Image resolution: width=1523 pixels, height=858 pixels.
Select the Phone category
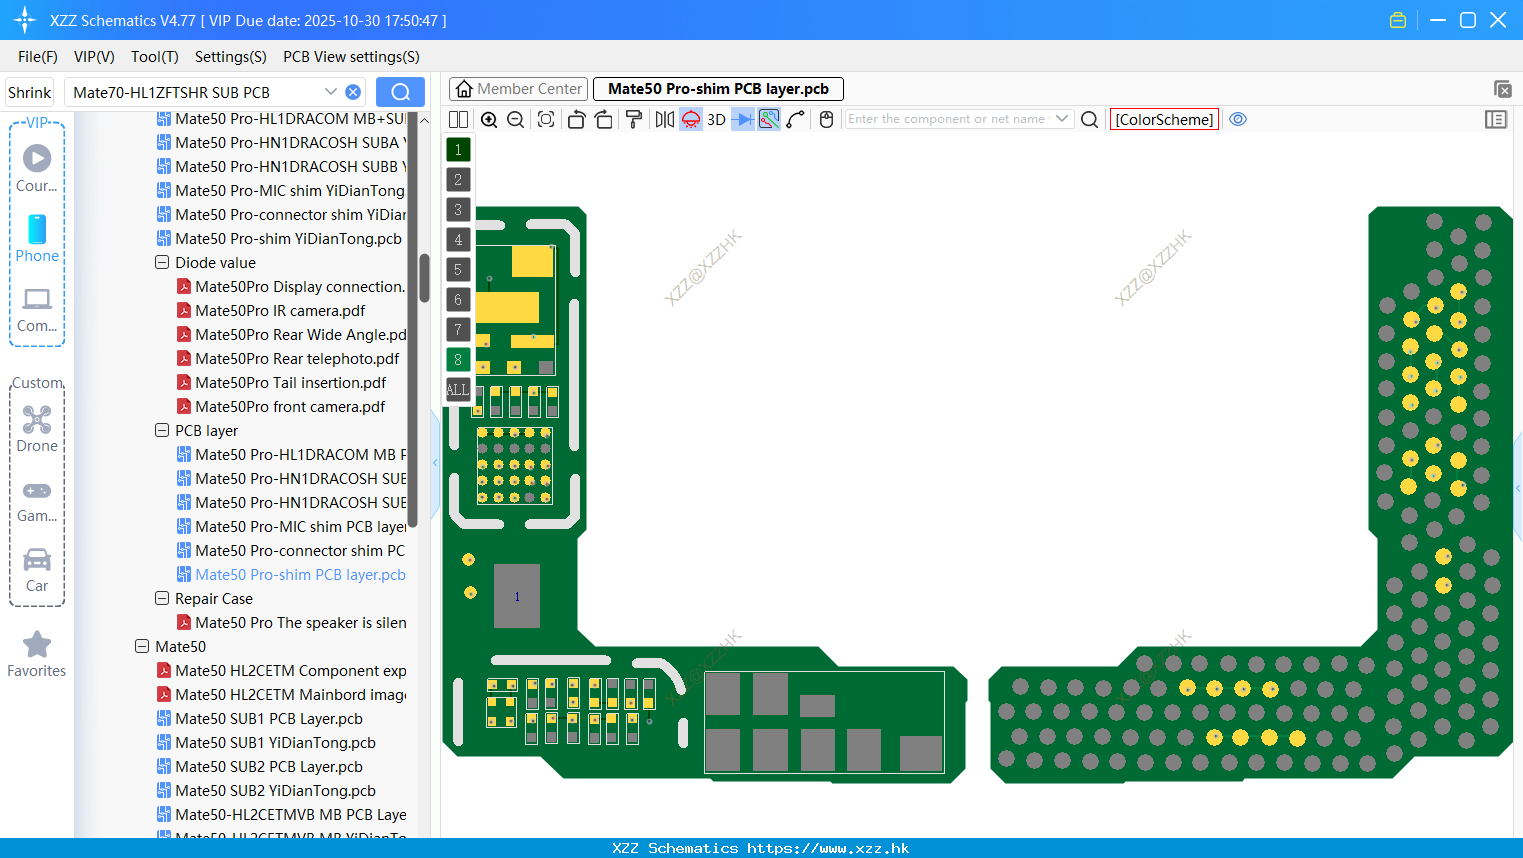(x=37, y=238)
